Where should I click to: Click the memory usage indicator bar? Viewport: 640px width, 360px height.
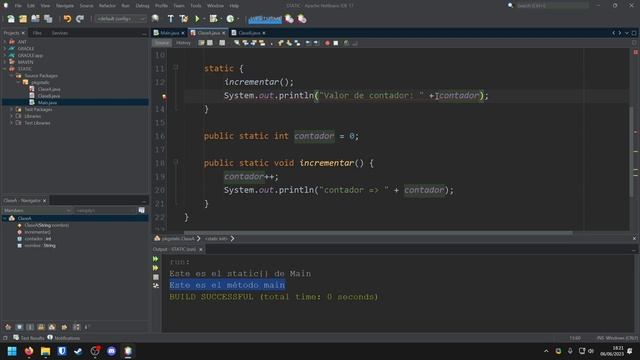[x=265, y=19]
